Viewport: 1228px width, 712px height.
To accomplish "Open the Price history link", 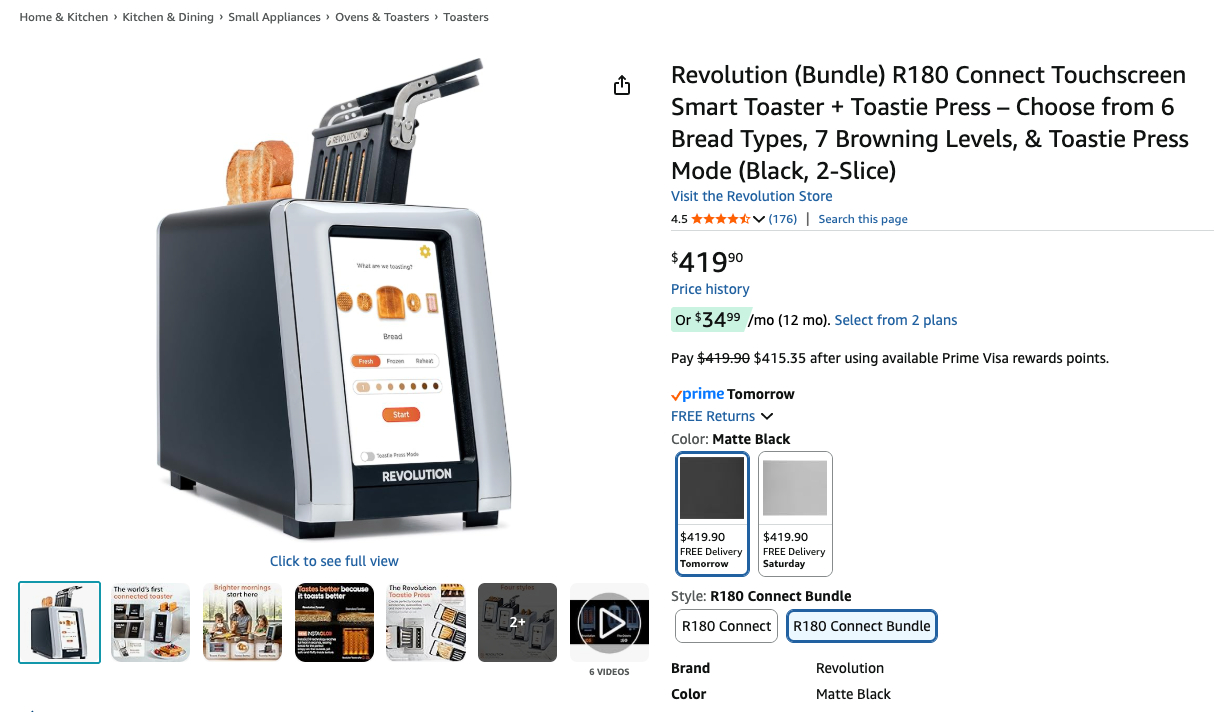I will click(710, 289).
